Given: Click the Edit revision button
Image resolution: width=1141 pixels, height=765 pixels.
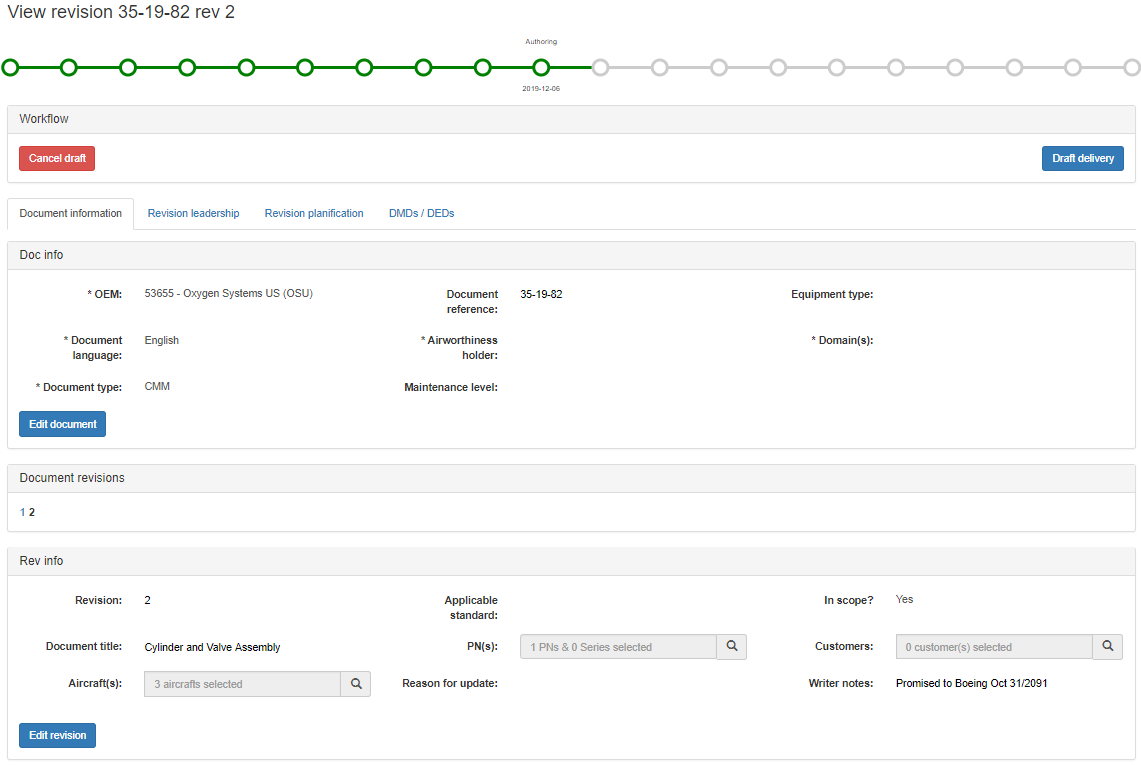Looking at the screenshot, I should pos(57,735).
